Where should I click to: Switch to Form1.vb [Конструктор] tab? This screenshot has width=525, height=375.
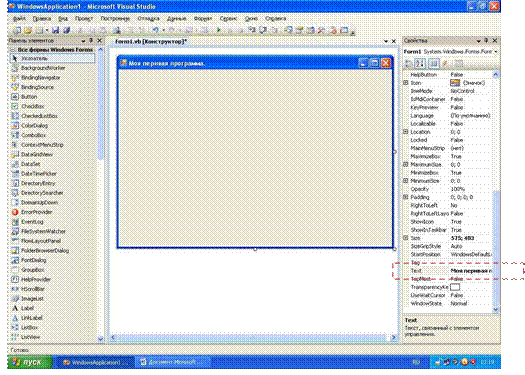click(151, 42)
